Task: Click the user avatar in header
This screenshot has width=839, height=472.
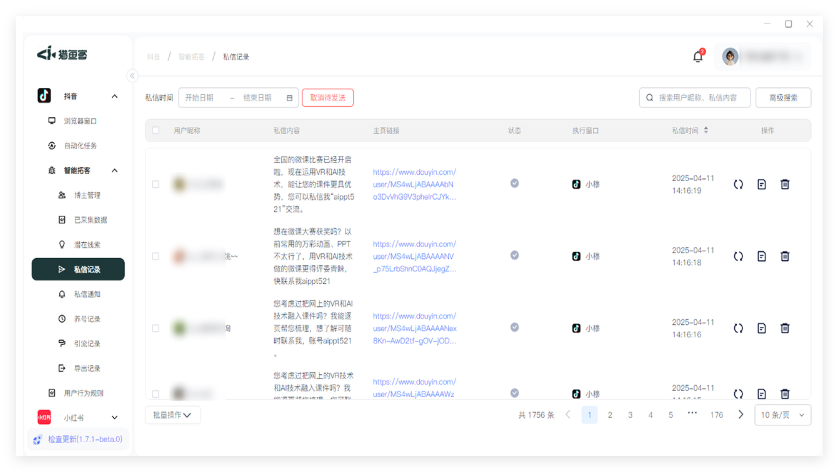Action: point(730,56)
